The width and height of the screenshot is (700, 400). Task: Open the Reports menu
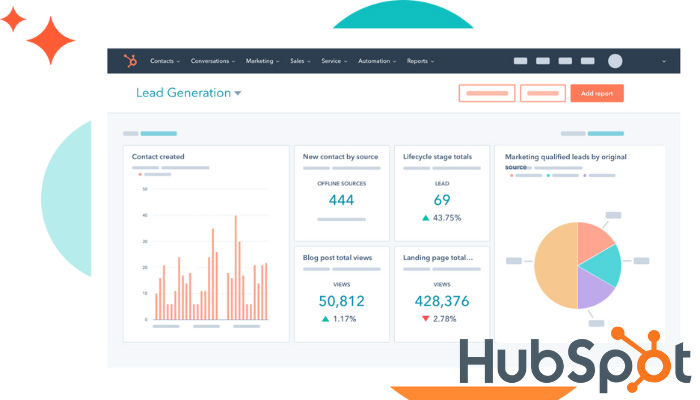click(420, 61)
